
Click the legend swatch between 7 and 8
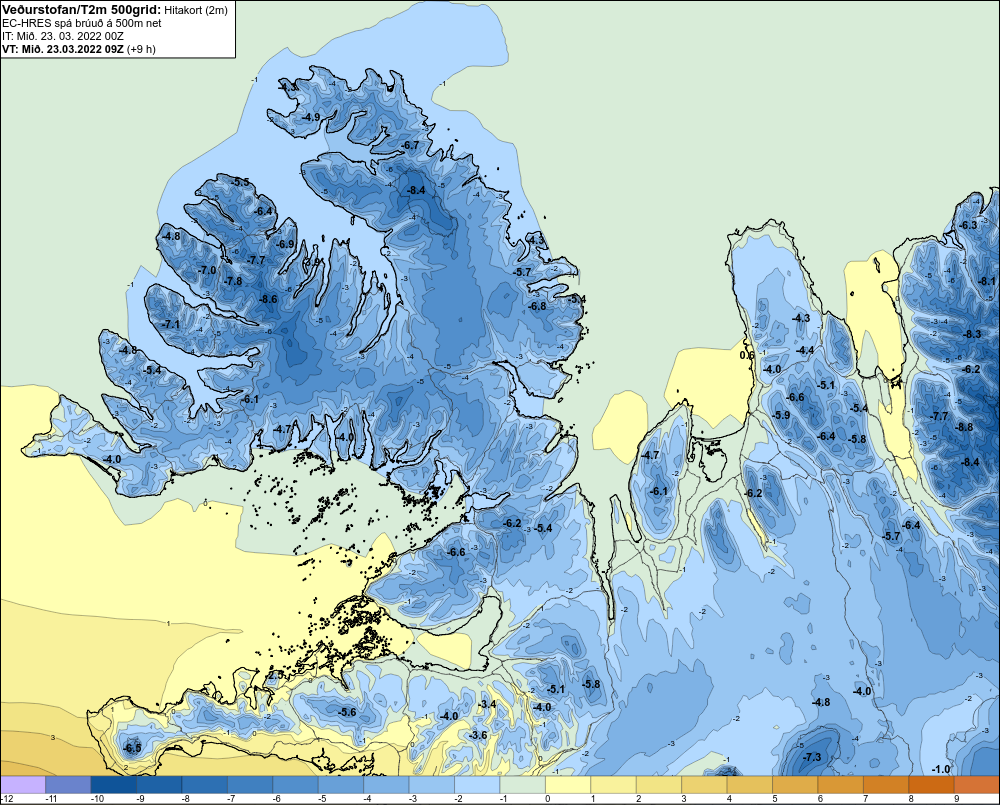click(886, 784)
